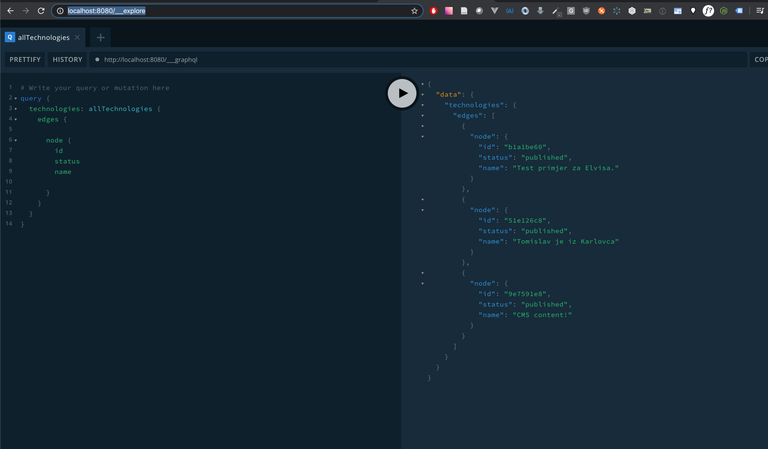Click the PRETTIFY button
This screenshot has height=449, width=768.
pyautogui.click(x=25, y=60)
